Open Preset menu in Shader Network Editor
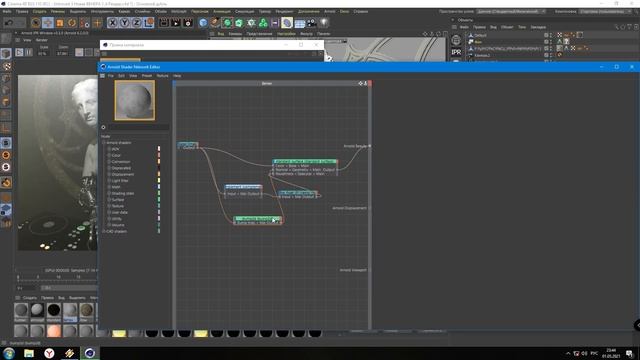 point(147,76)
